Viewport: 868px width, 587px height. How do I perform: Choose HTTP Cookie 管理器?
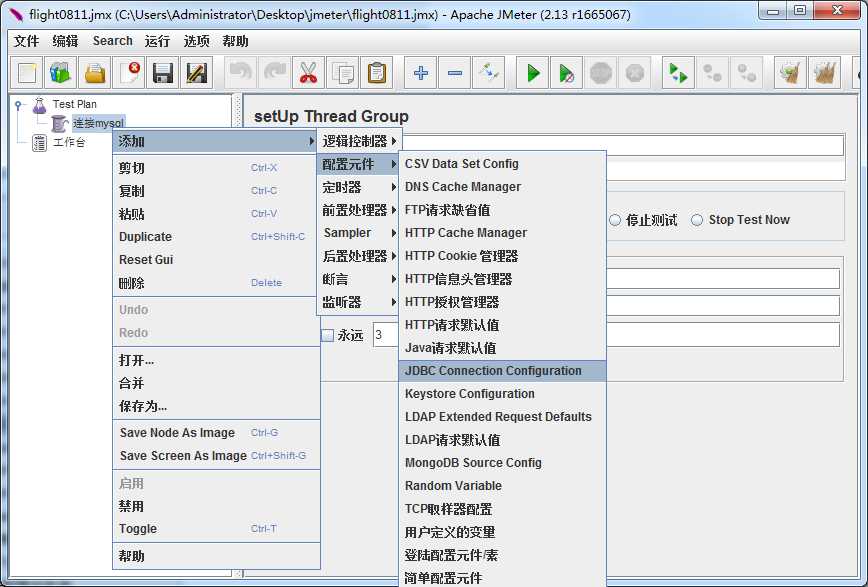502,256
